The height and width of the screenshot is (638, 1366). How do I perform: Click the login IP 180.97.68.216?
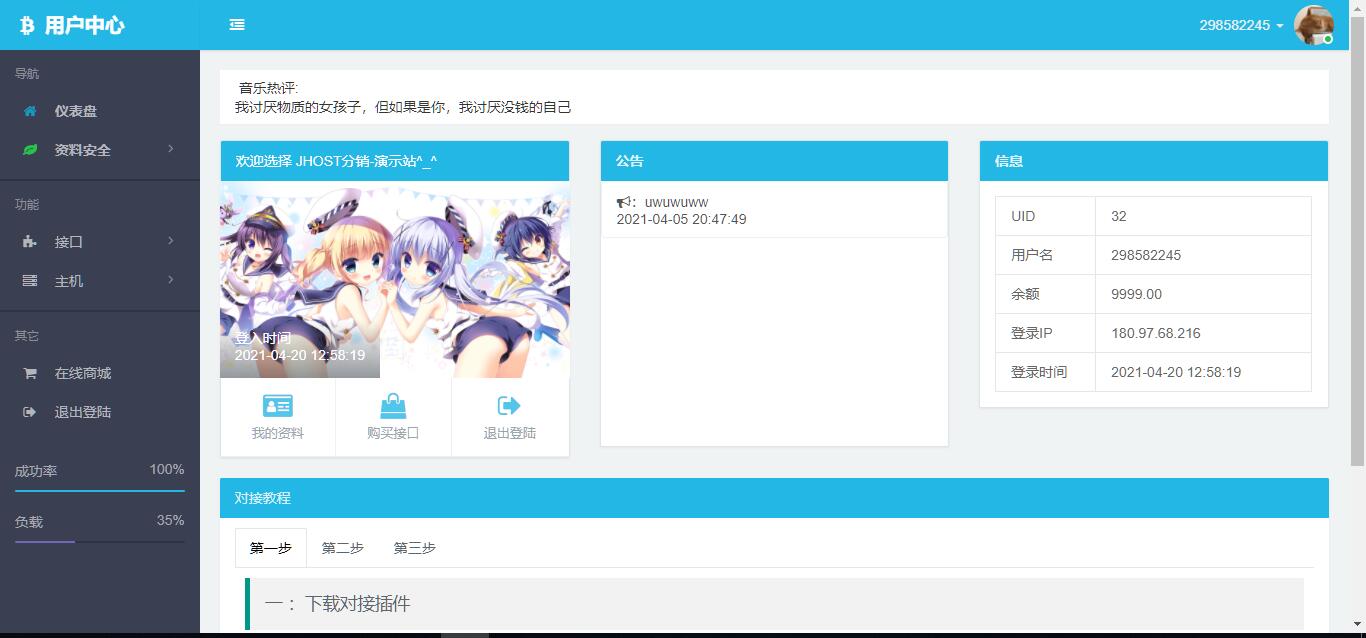click(x=1156, y=333)
